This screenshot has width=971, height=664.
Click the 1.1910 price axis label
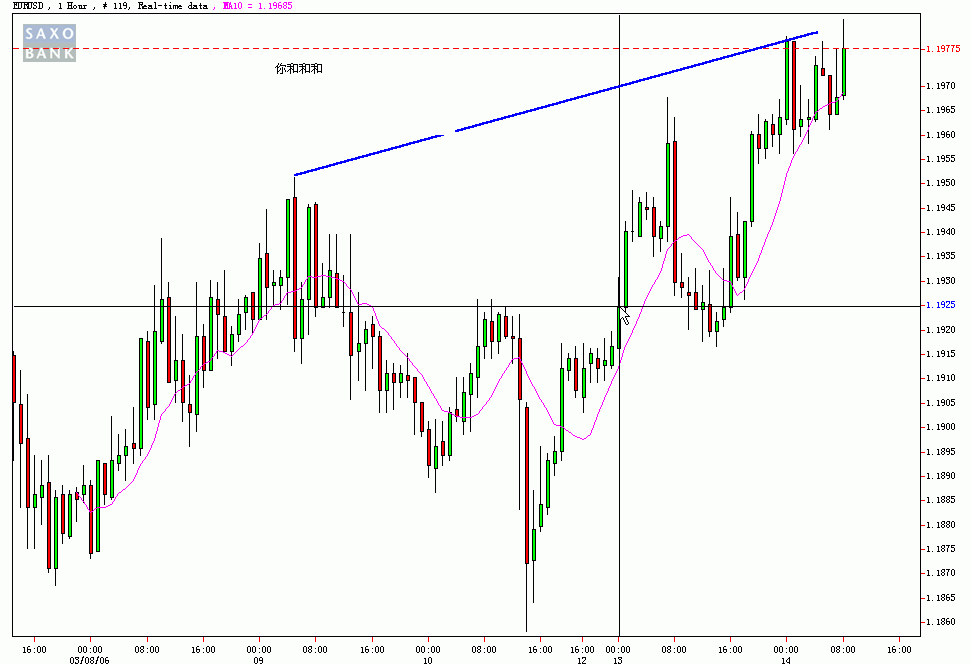pyautogui.click(x=941, y=378)
